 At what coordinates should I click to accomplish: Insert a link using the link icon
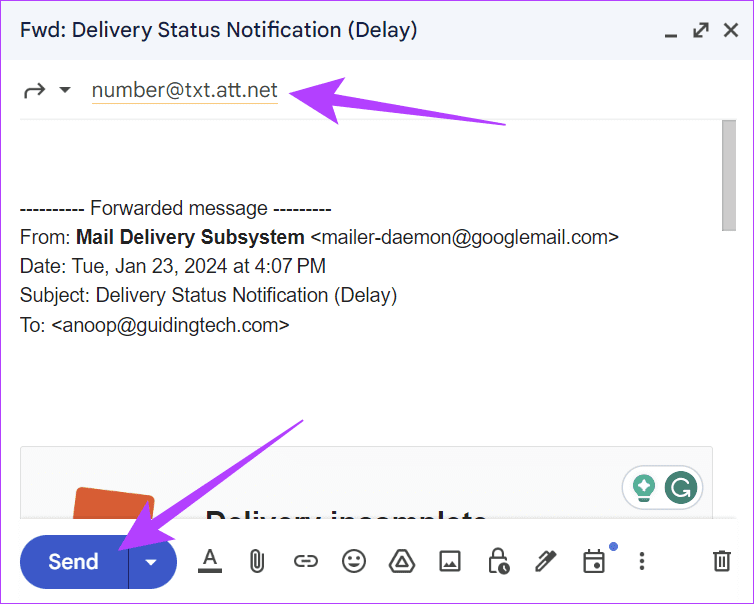tap(305, 562)
